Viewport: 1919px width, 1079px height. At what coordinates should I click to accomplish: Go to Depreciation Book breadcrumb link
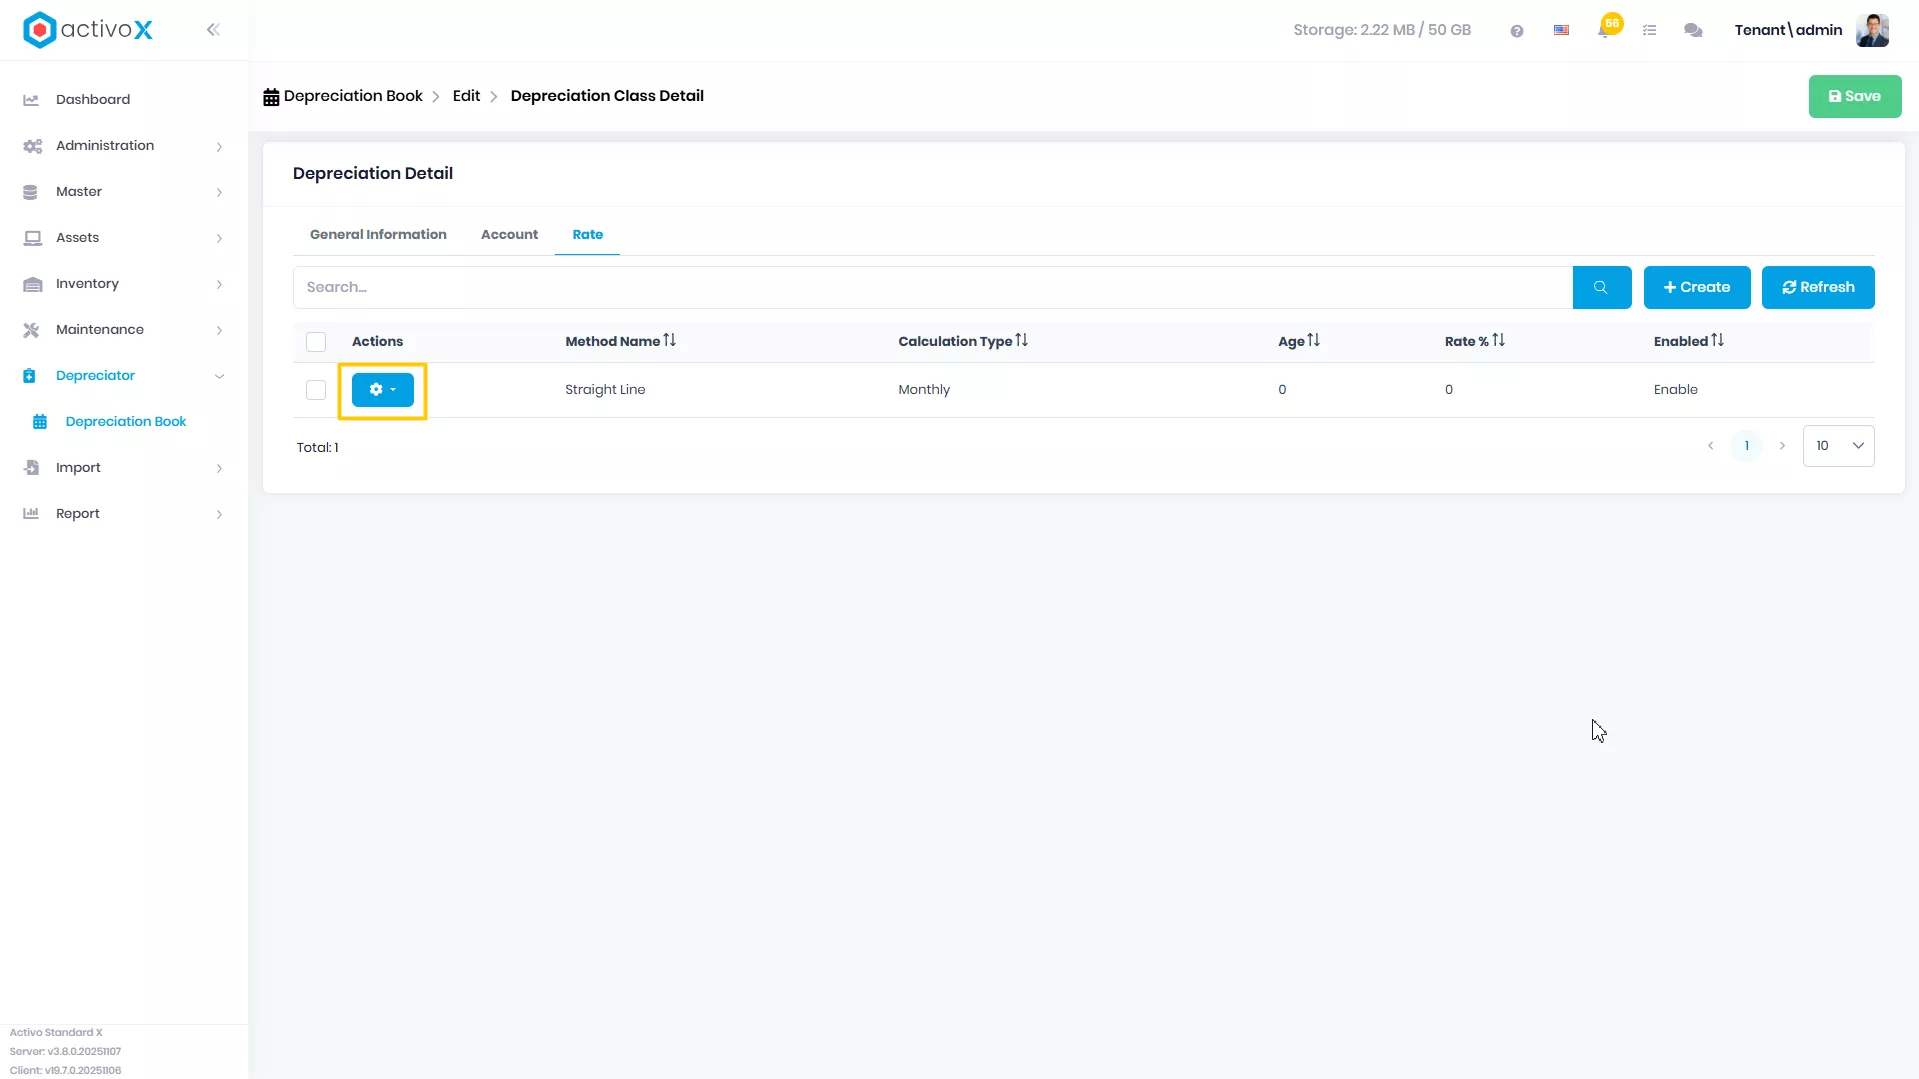pos(353,96)
